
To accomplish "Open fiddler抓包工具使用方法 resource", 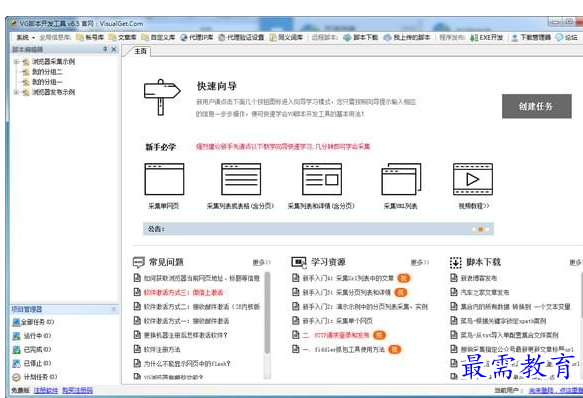I will tap(344, 349).
